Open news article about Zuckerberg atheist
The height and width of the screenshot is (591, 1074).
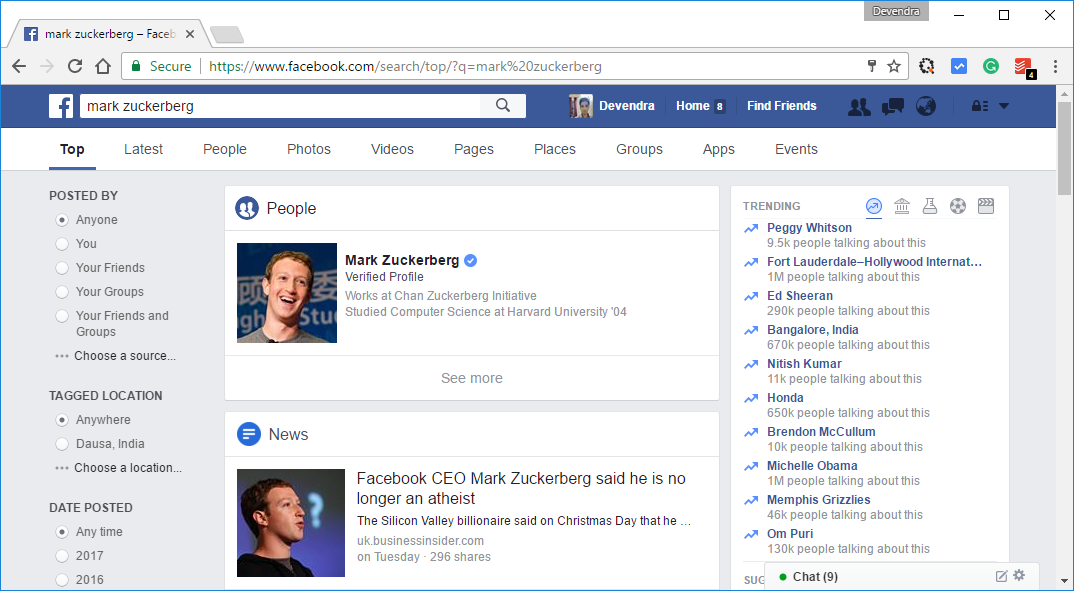point(521,488)
